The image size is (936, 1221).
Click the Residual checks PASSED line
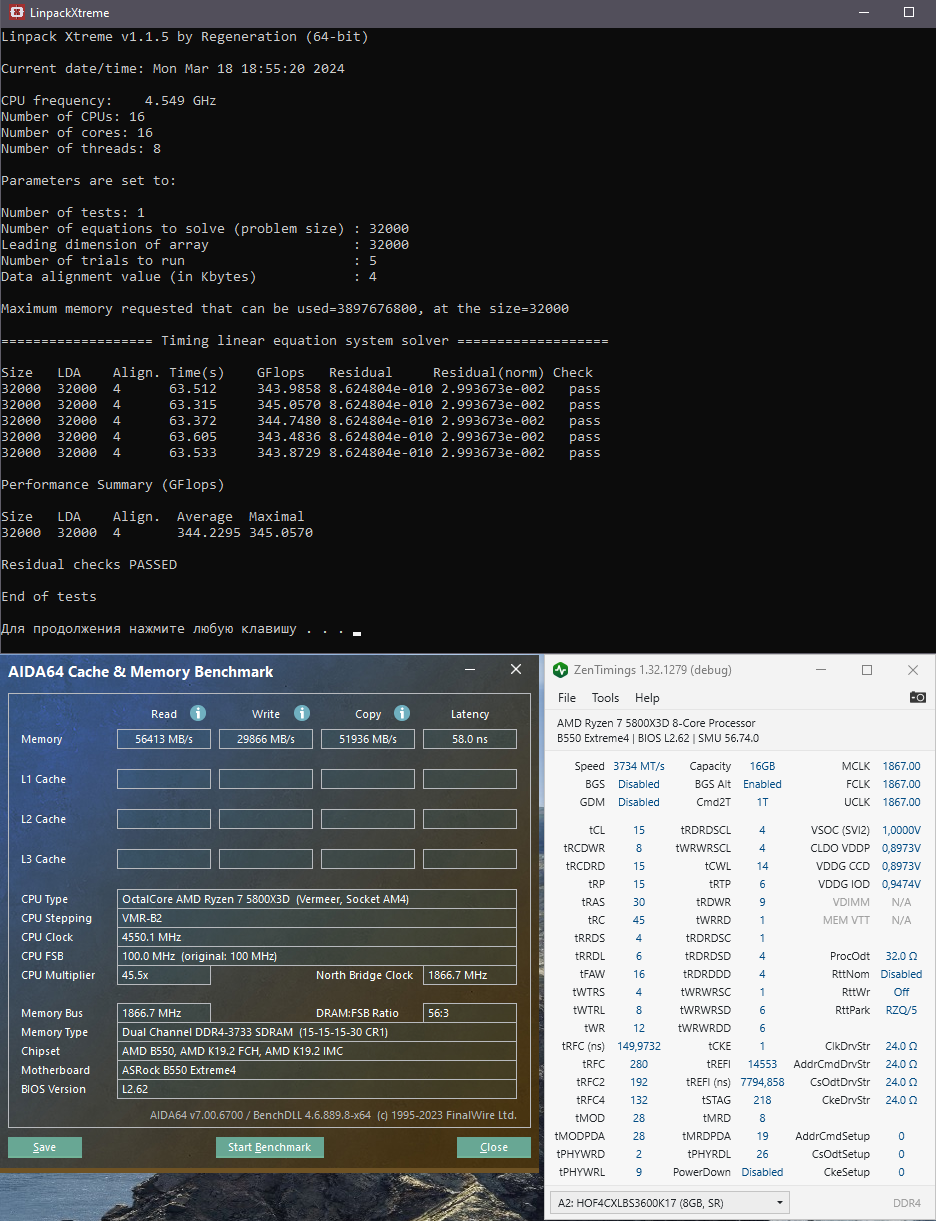tap(89, 565)
